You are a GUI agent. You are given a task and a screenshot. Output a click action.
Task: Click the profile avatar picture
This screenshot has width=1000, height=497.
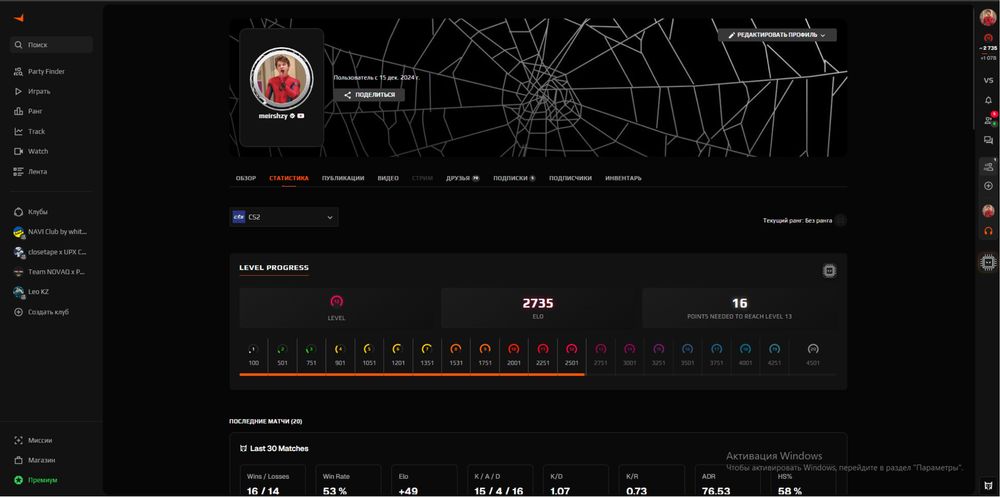pos(281,78)
